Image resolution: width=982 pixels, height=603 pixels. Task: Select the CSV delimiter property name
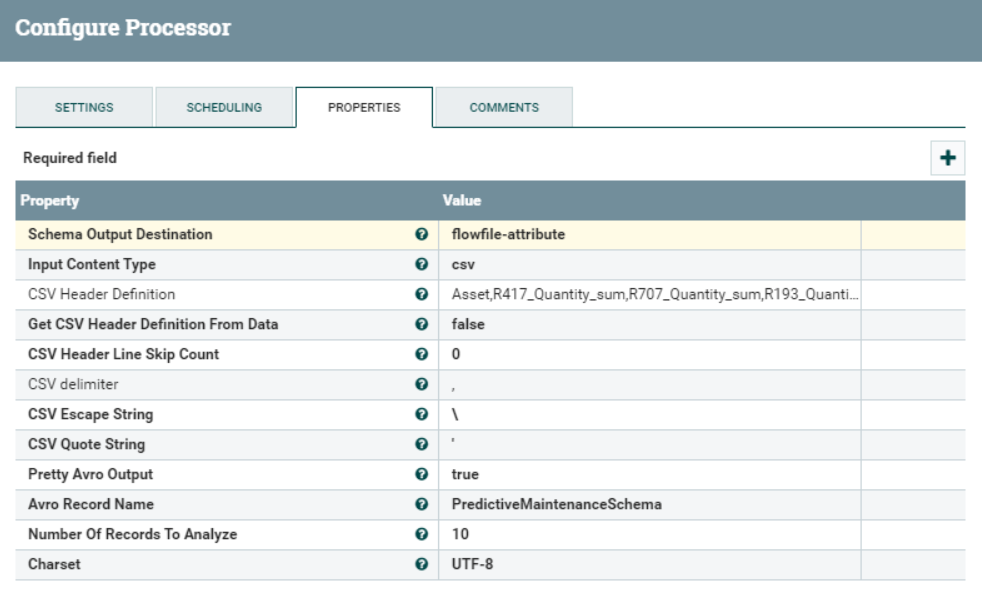pos(73,384)
